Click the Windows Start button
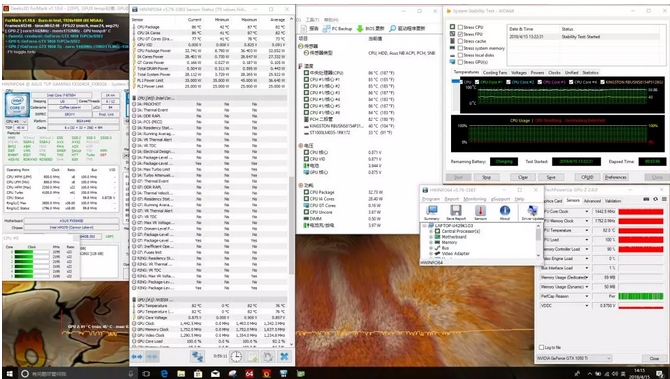The height and width of the screenshot is (379, 670). pos(9,373)
